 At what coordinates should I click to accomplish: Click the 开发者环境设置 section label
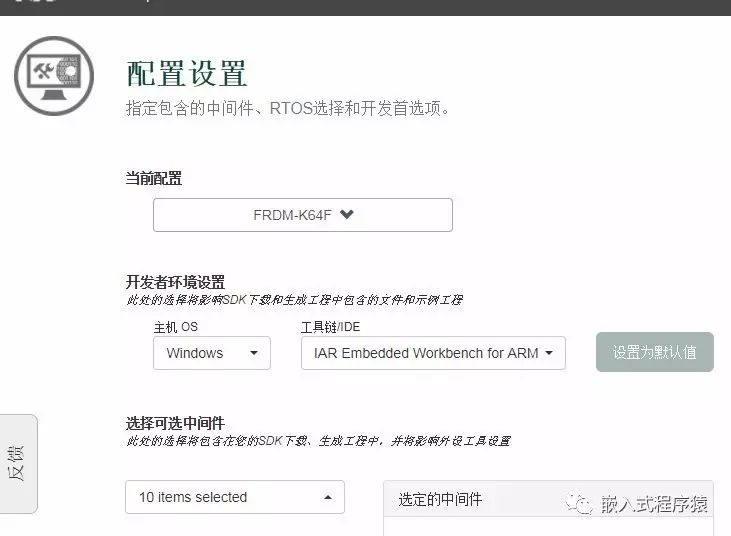click(175, 282)
